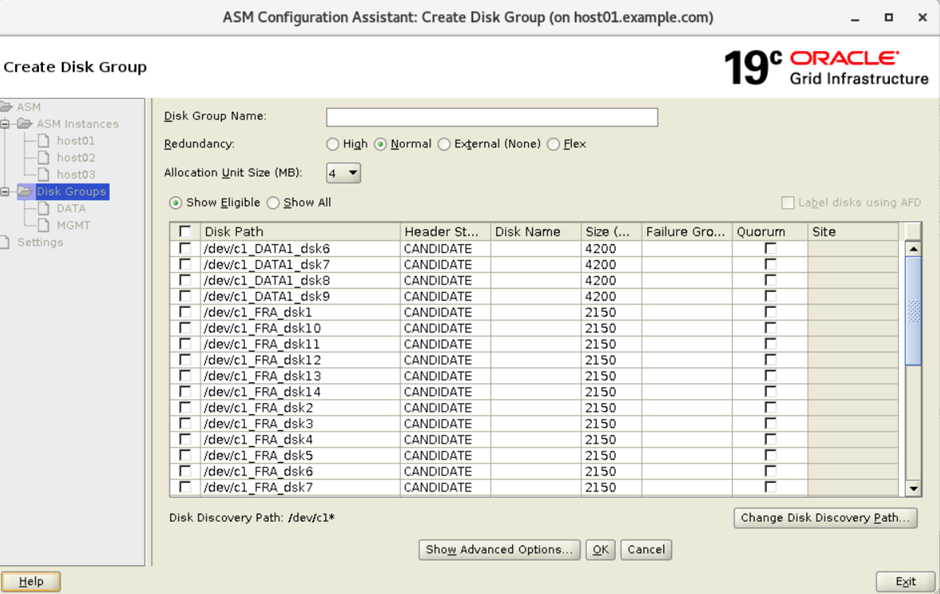Click the Cancel button
The image size is (940, 594).
click(x=646, y=550)
